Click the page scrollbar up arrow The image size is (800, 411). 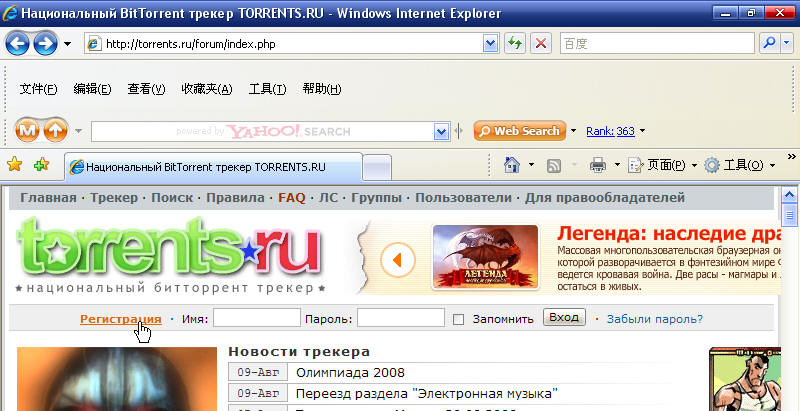click(x=790, y=194)
